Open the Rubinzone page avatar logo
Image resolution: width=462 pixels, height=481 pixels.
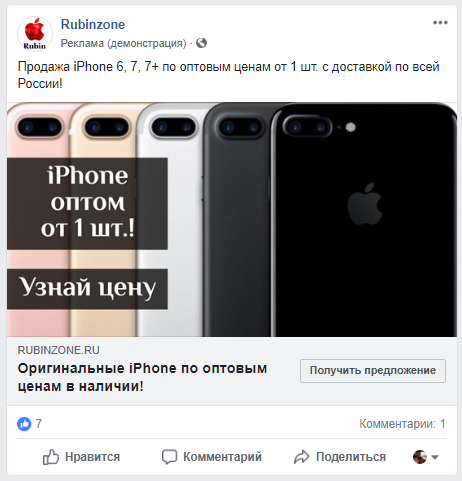35,34
